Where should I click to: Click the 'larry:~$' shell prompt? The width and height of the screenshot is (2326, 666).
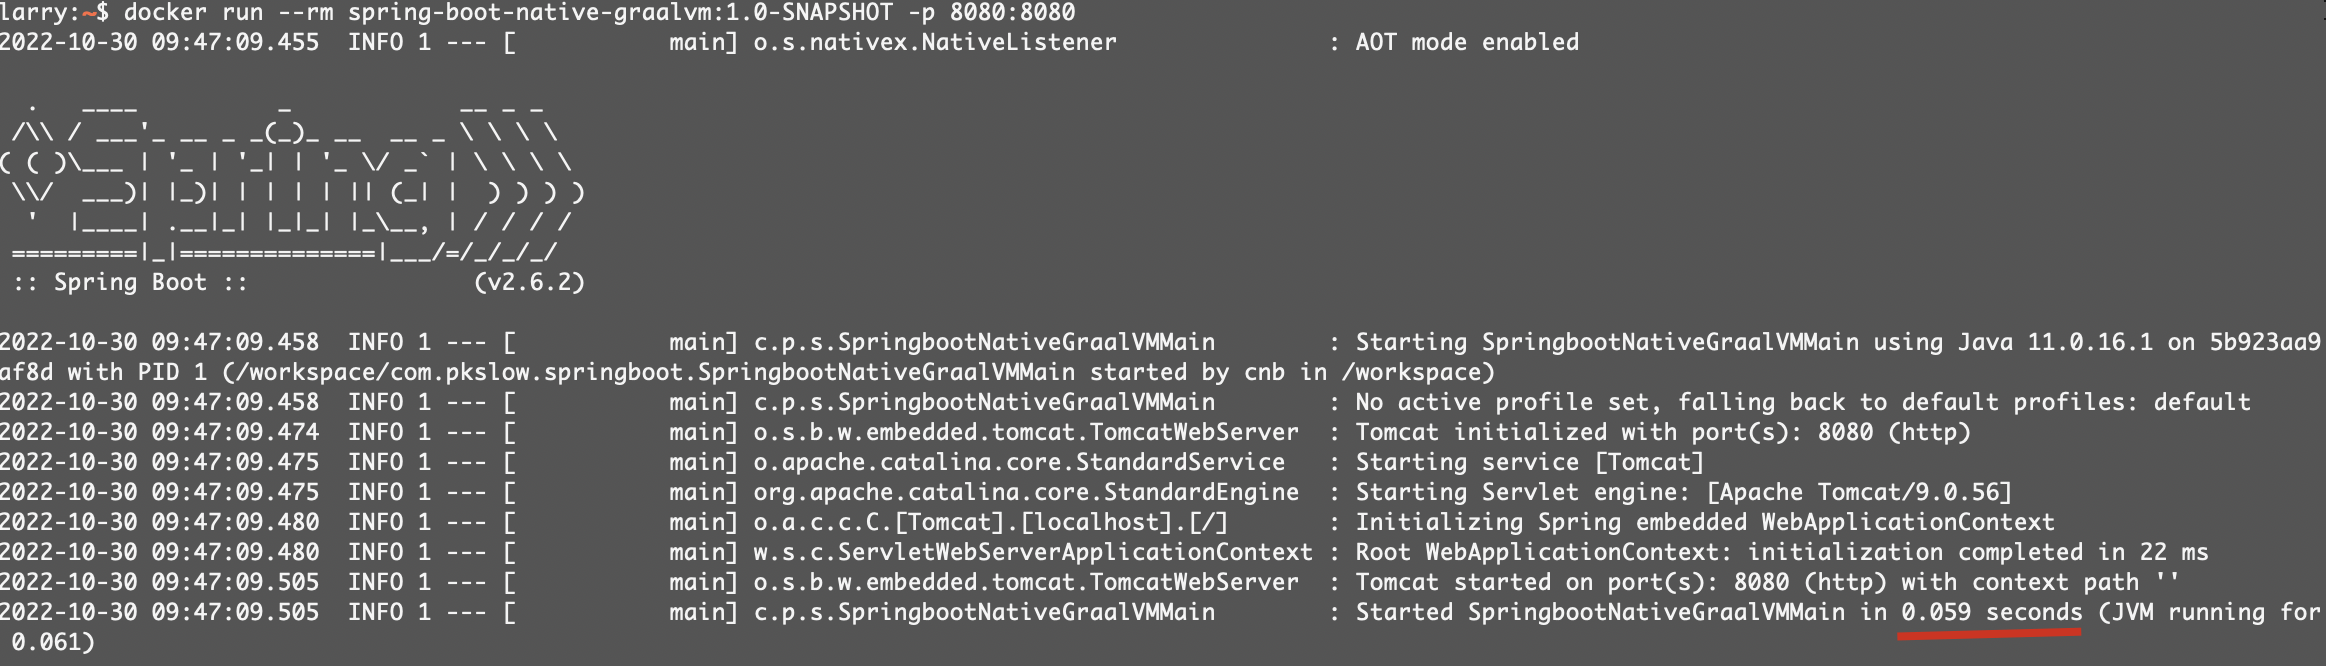pos(54,13)
